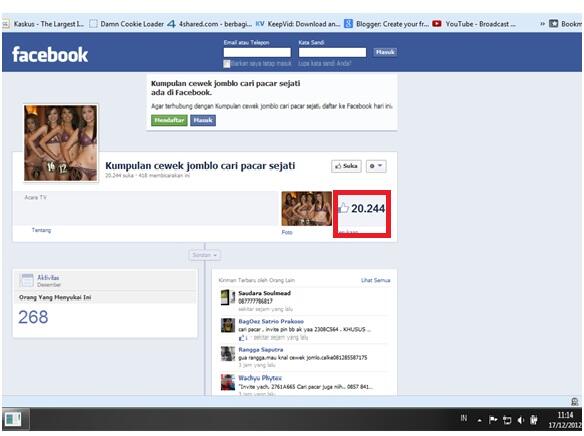Open the Foto thumbnail
Image resolution: width=584 pixels, height=436 pixels.
(x=307, y=209)
